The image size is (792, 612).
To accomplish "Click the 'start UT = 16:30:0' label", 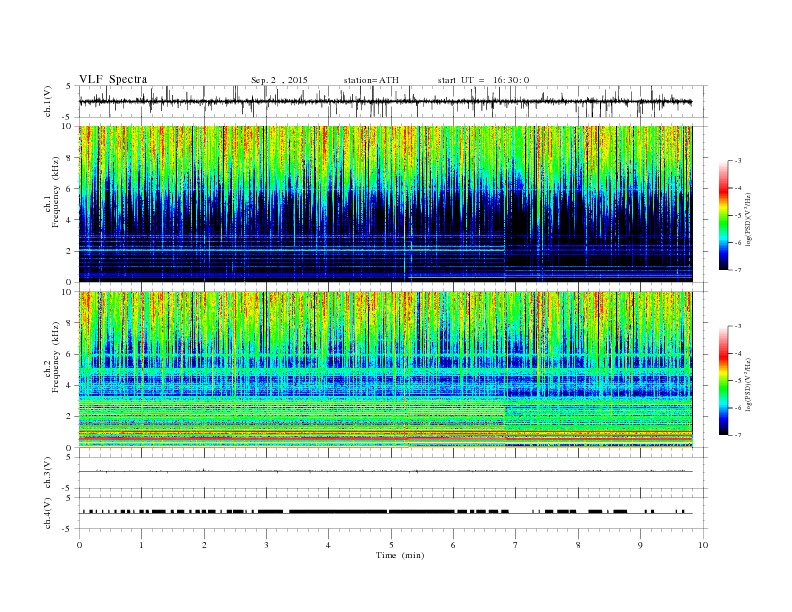I will tap(483, 80).
